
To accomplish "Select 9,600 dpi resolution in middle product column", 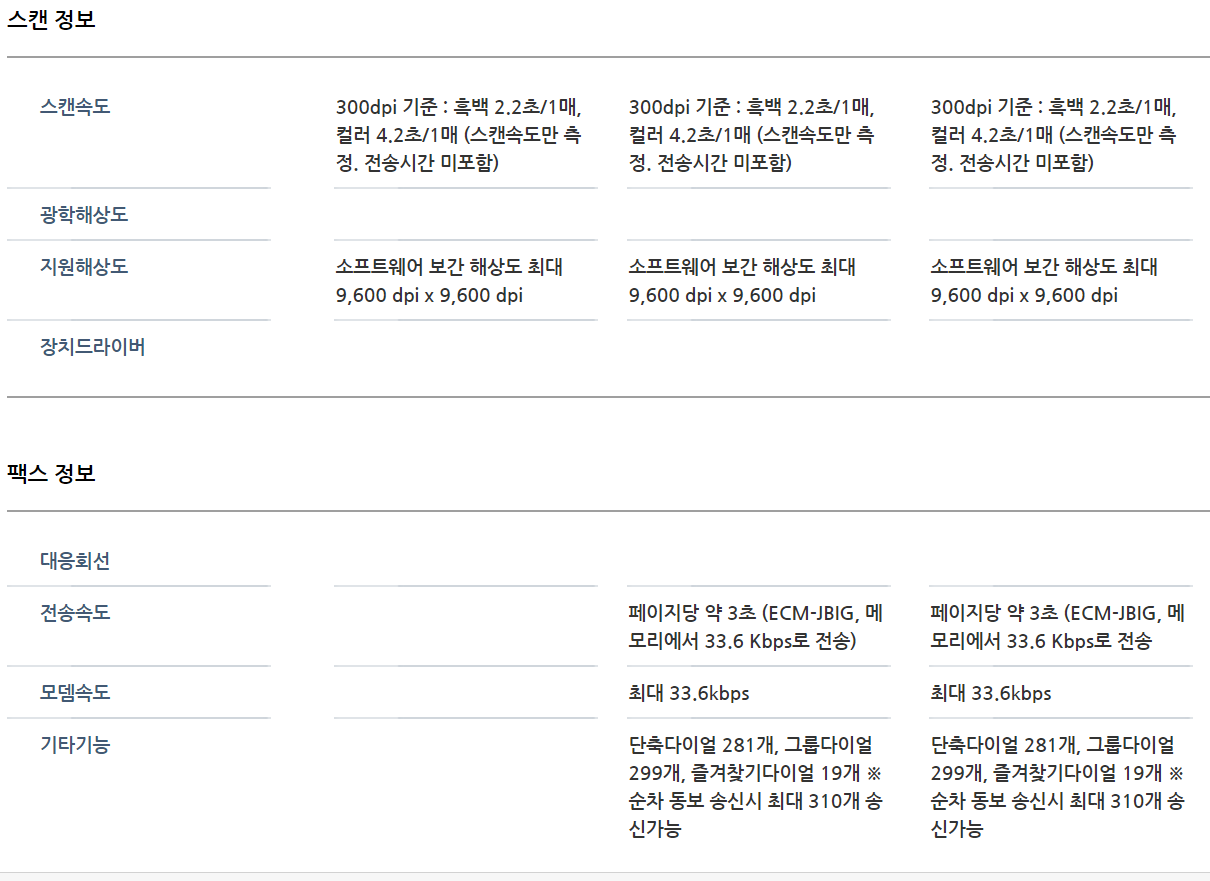I will [x=722, y=295].
